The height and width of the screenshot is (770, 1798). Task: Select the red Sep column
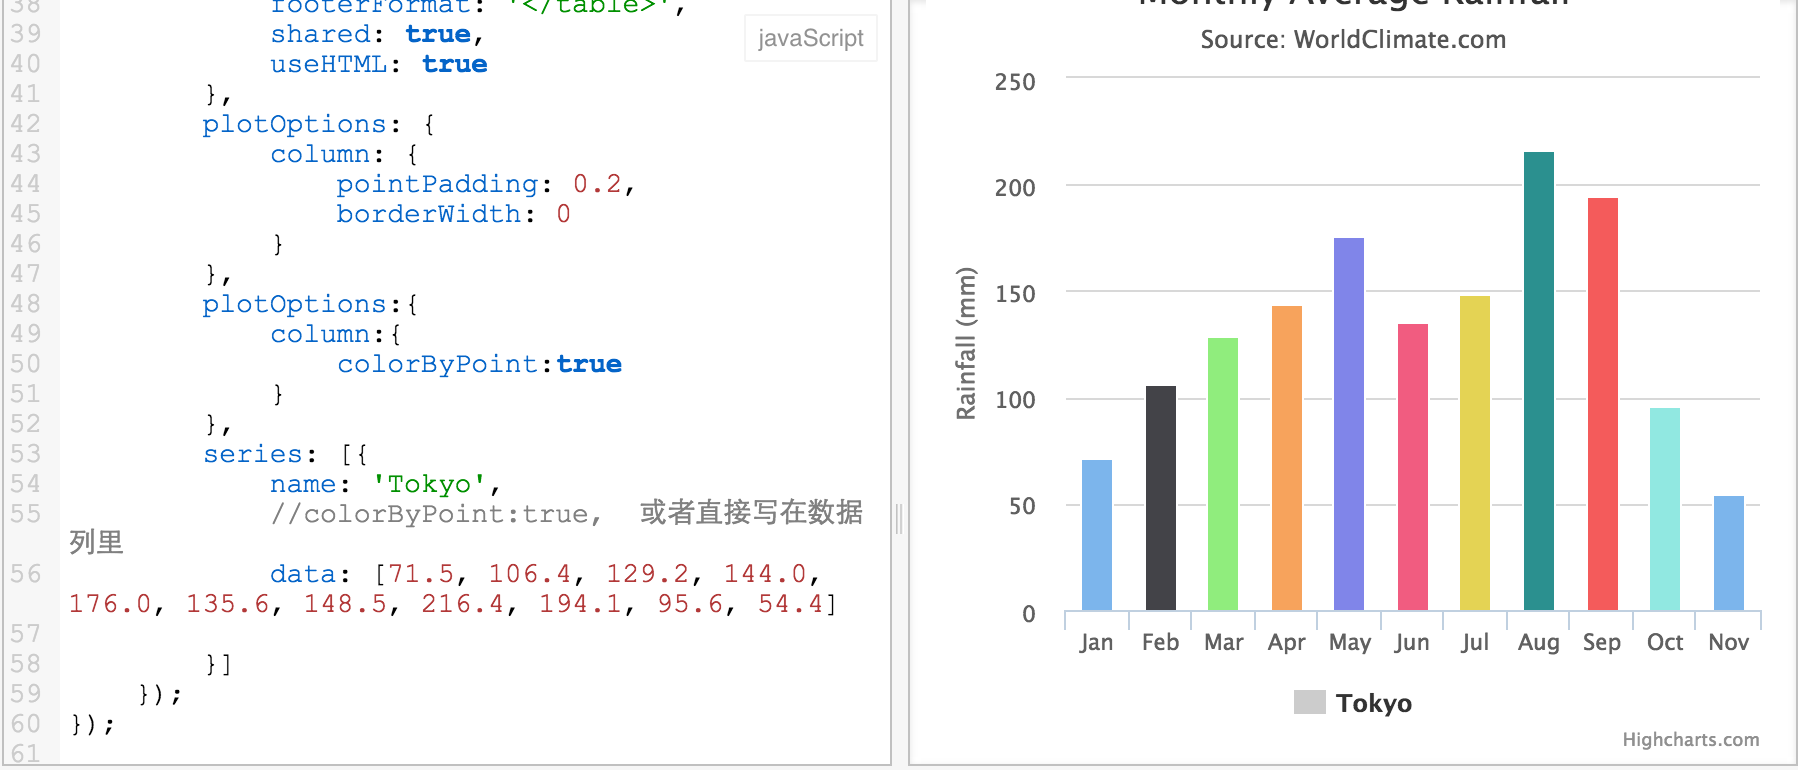point(1602,404)
